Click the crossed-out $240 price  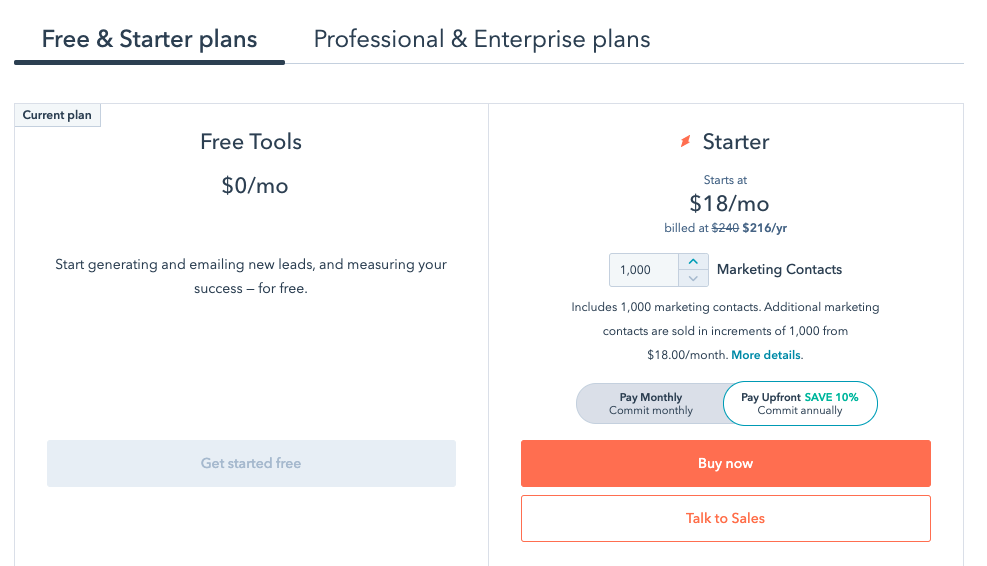724,228
